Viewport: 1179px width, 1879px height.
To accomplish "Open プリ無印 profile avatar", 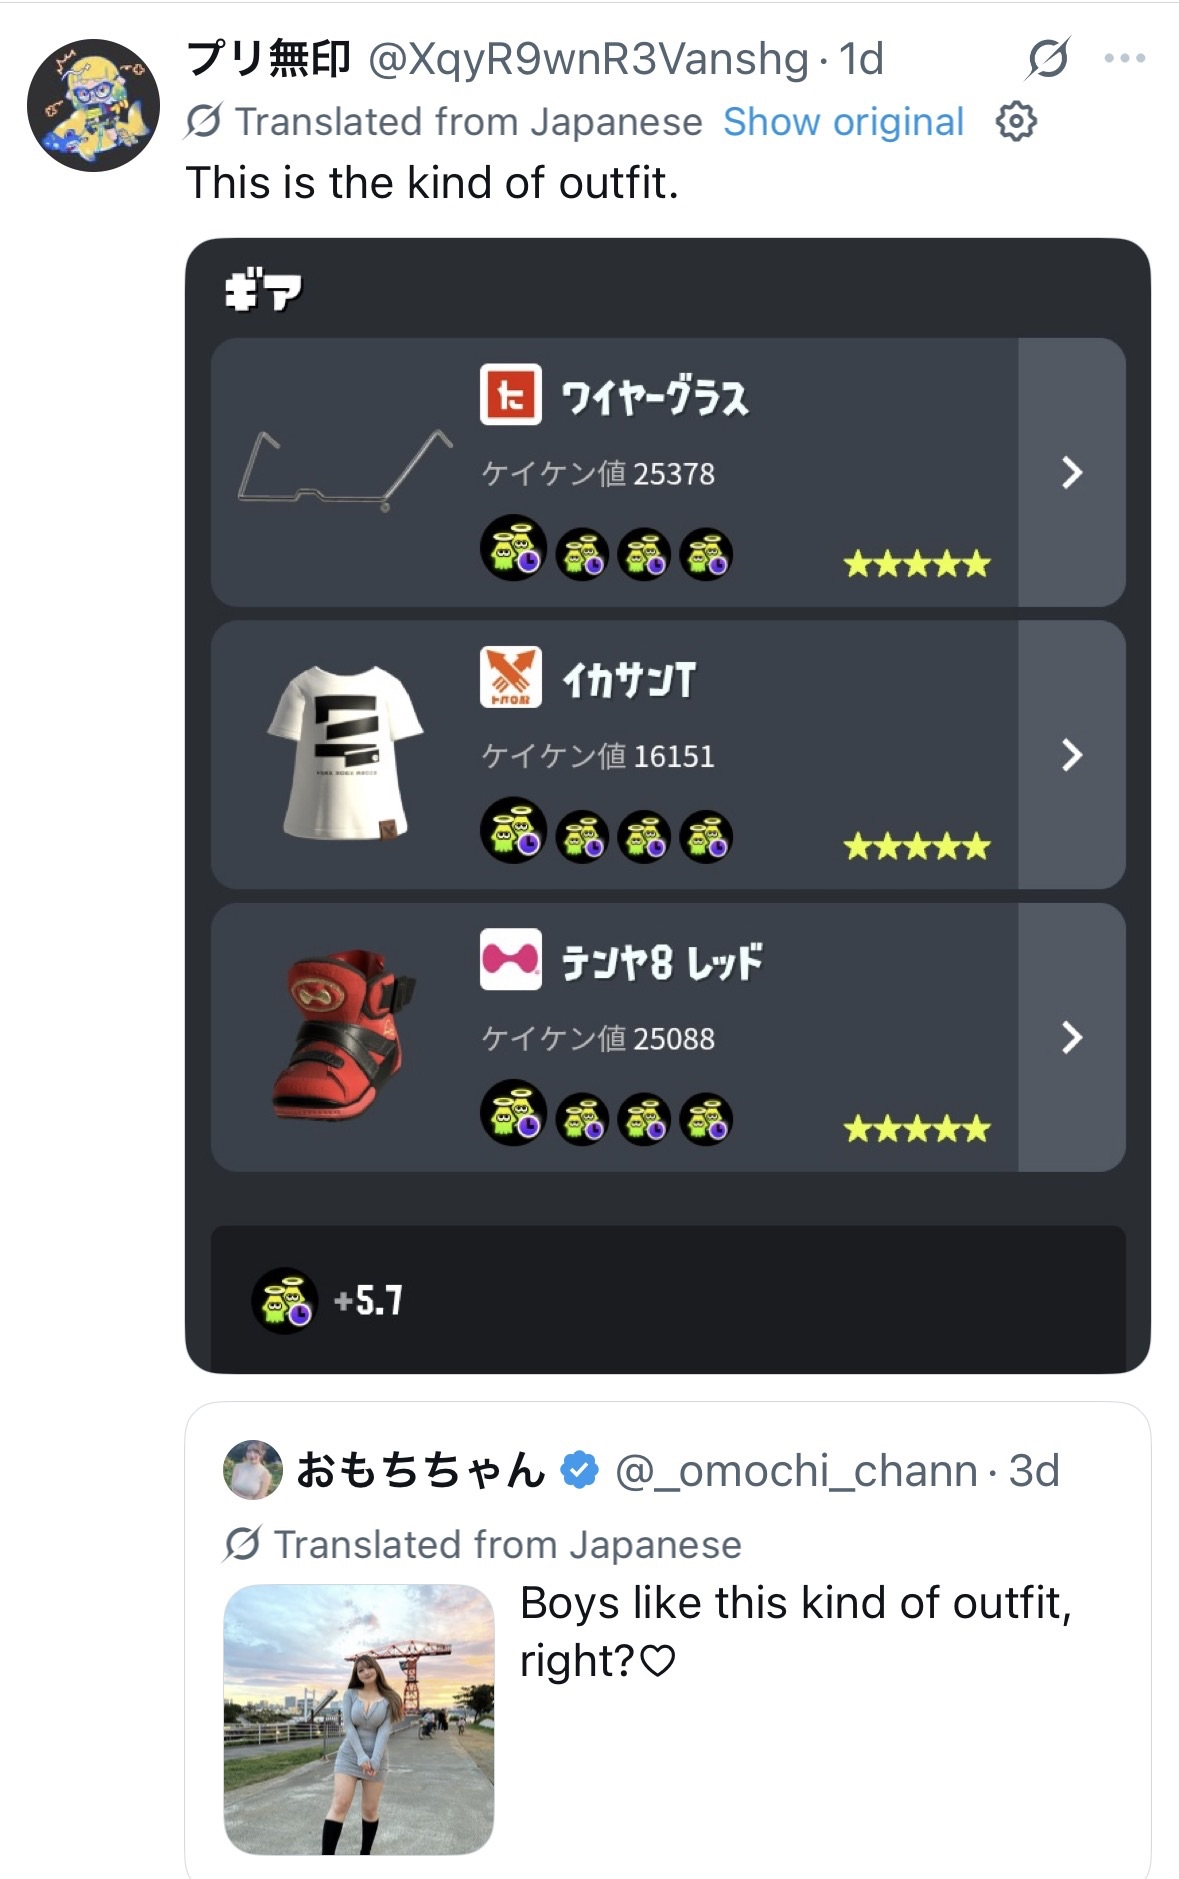I will coord(93,105).
